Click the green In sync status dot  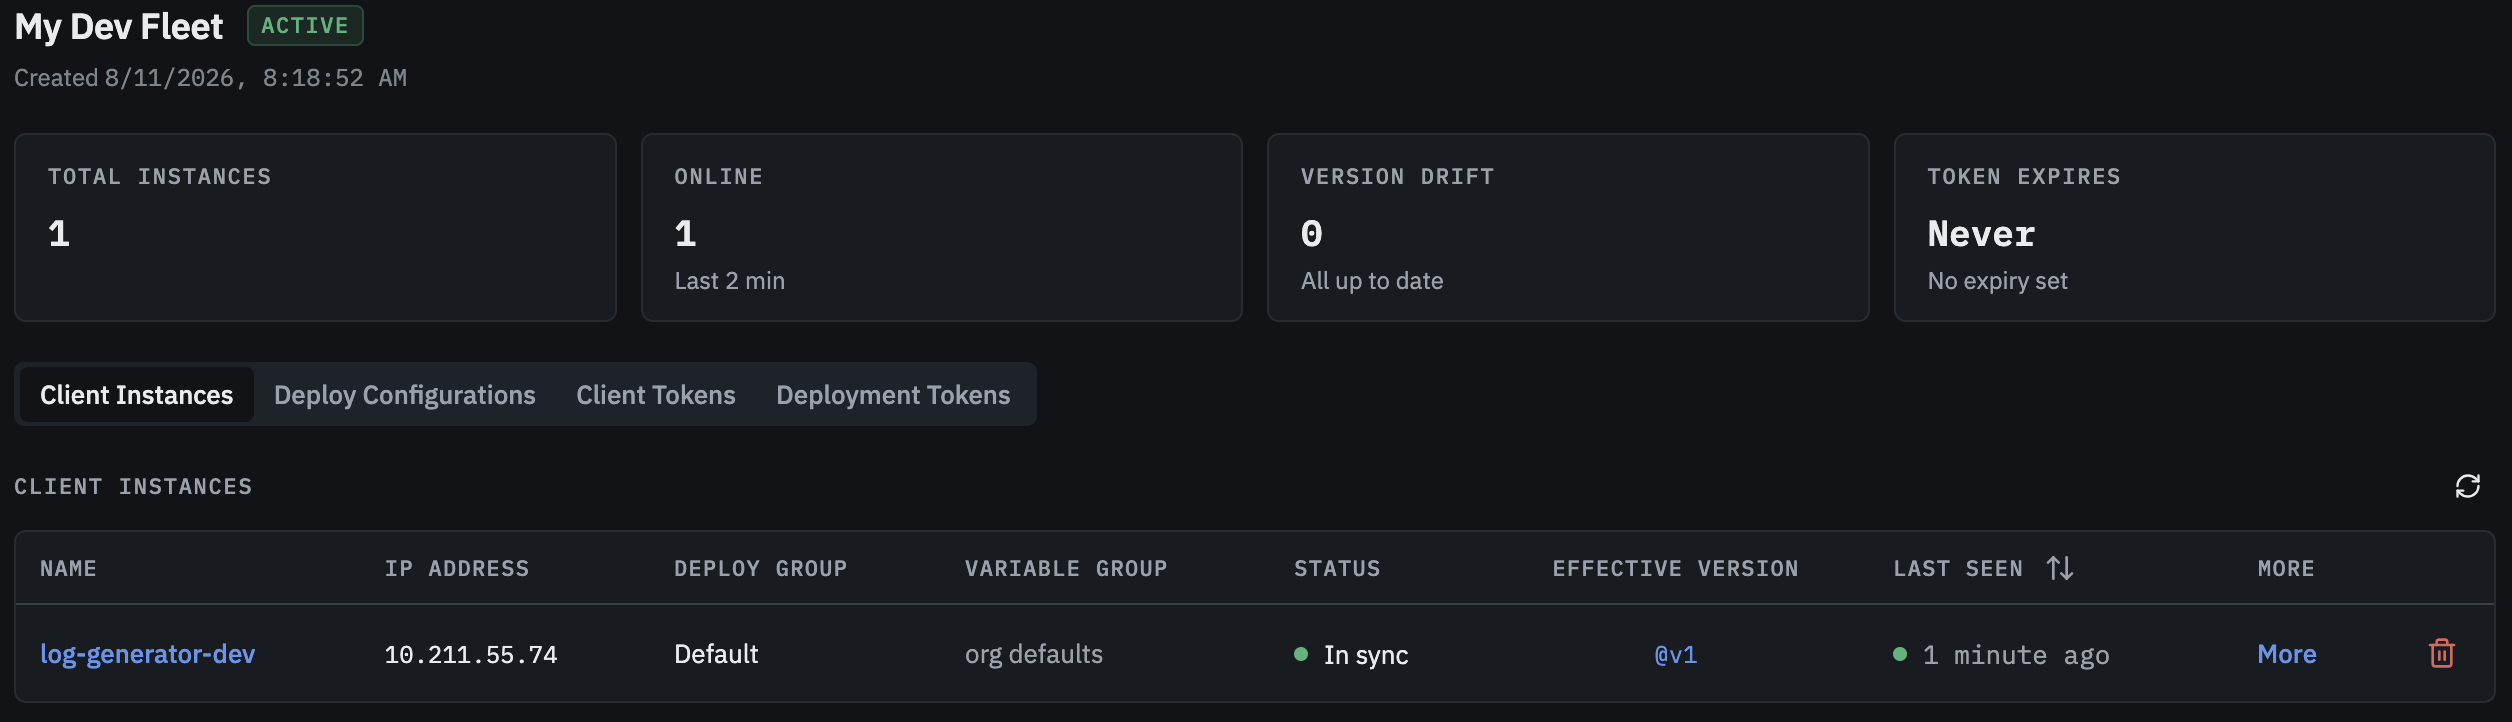(x=1300, y=654)
